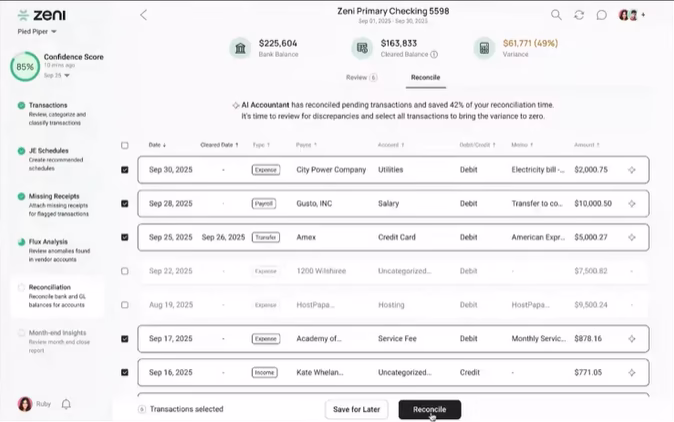Click AI sparkle on City Power Company row
The image size is (674, 422).
(x=631, y=170)
